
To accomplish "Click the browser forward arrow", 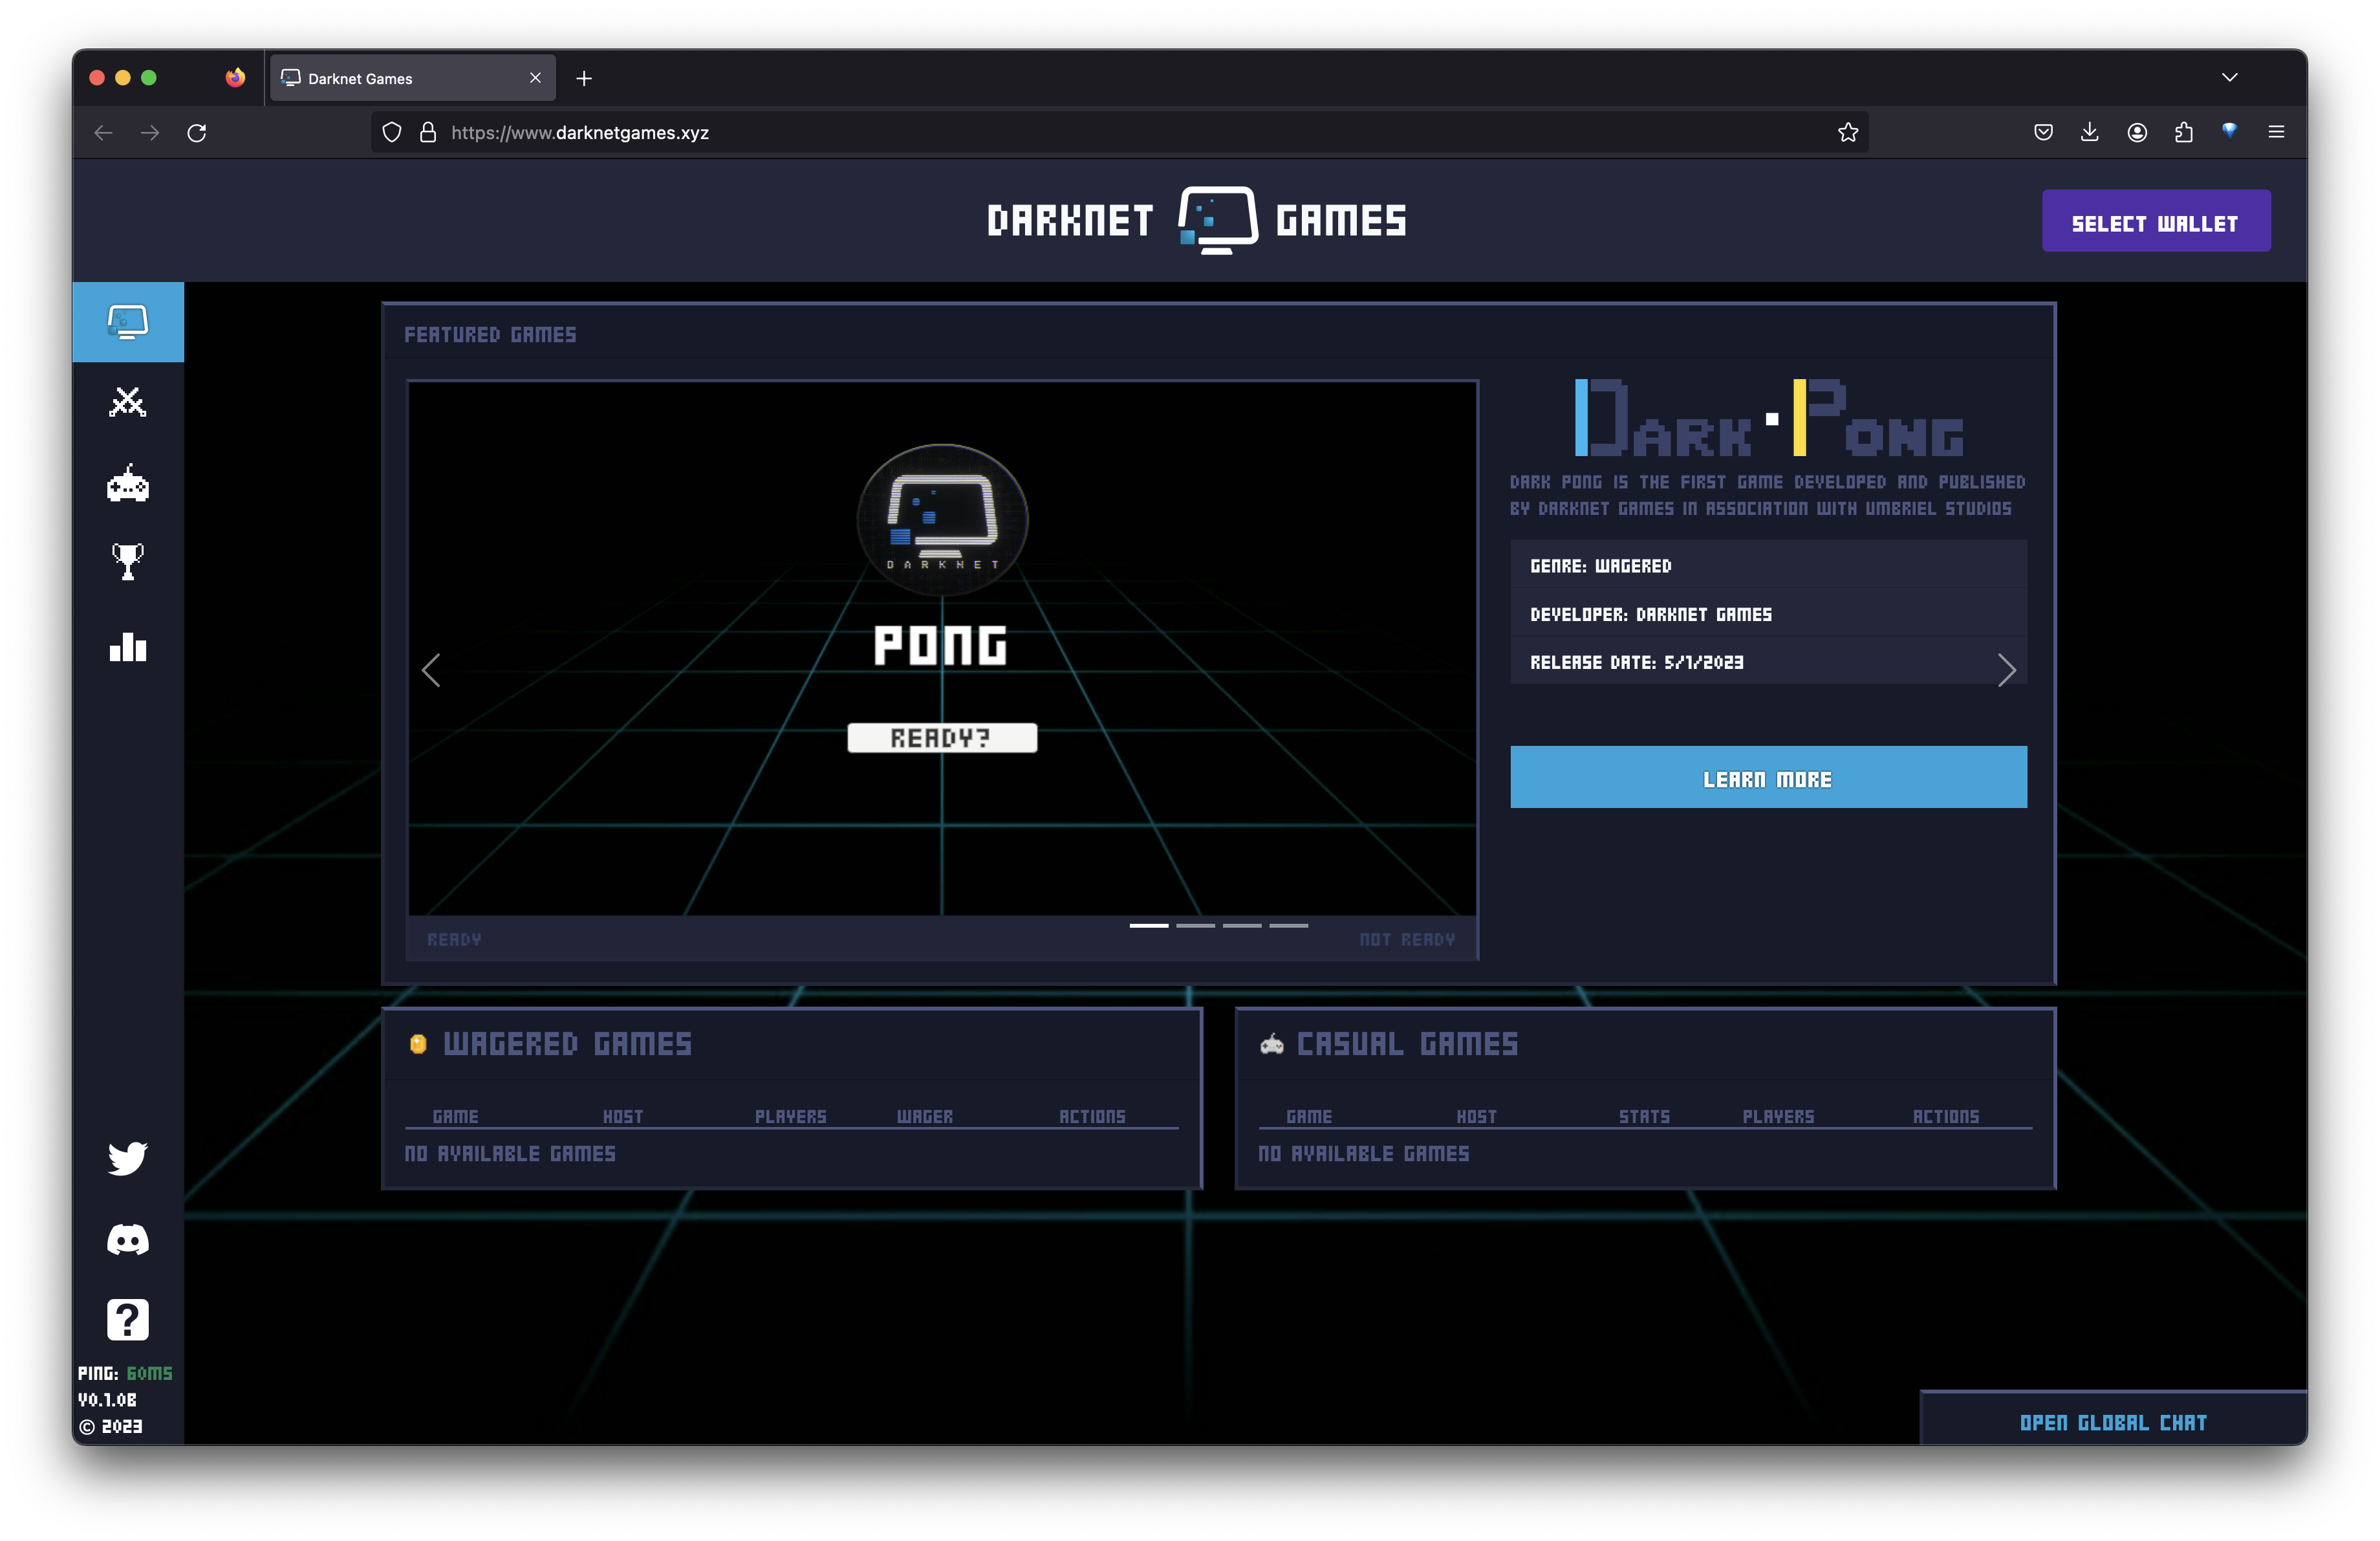I will point(150,133).
